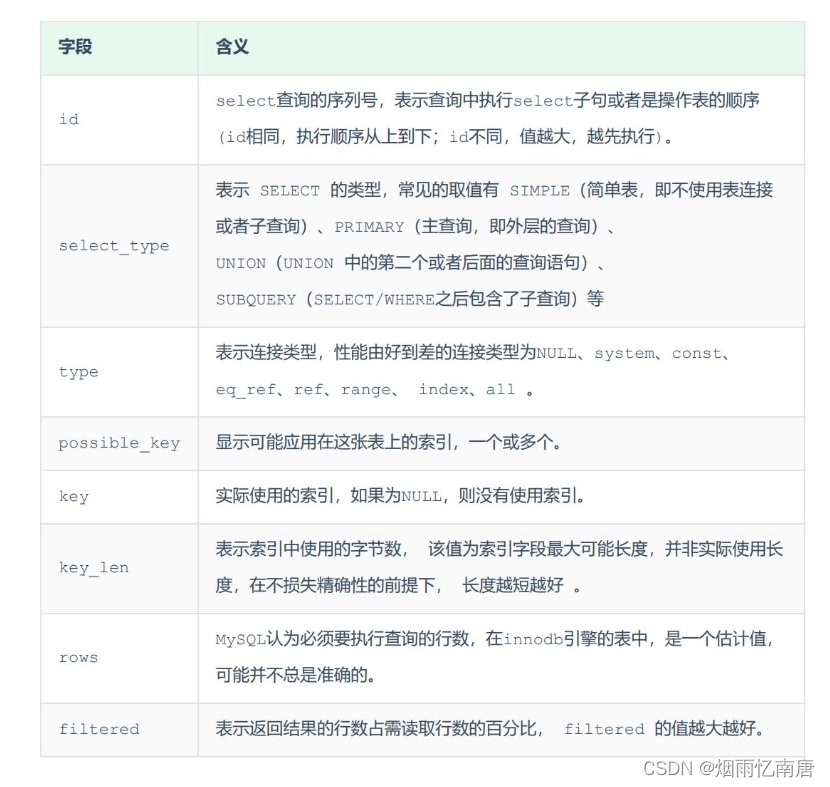
Task: Click the text '长度越短越好'
Action: tap(513, 585)
